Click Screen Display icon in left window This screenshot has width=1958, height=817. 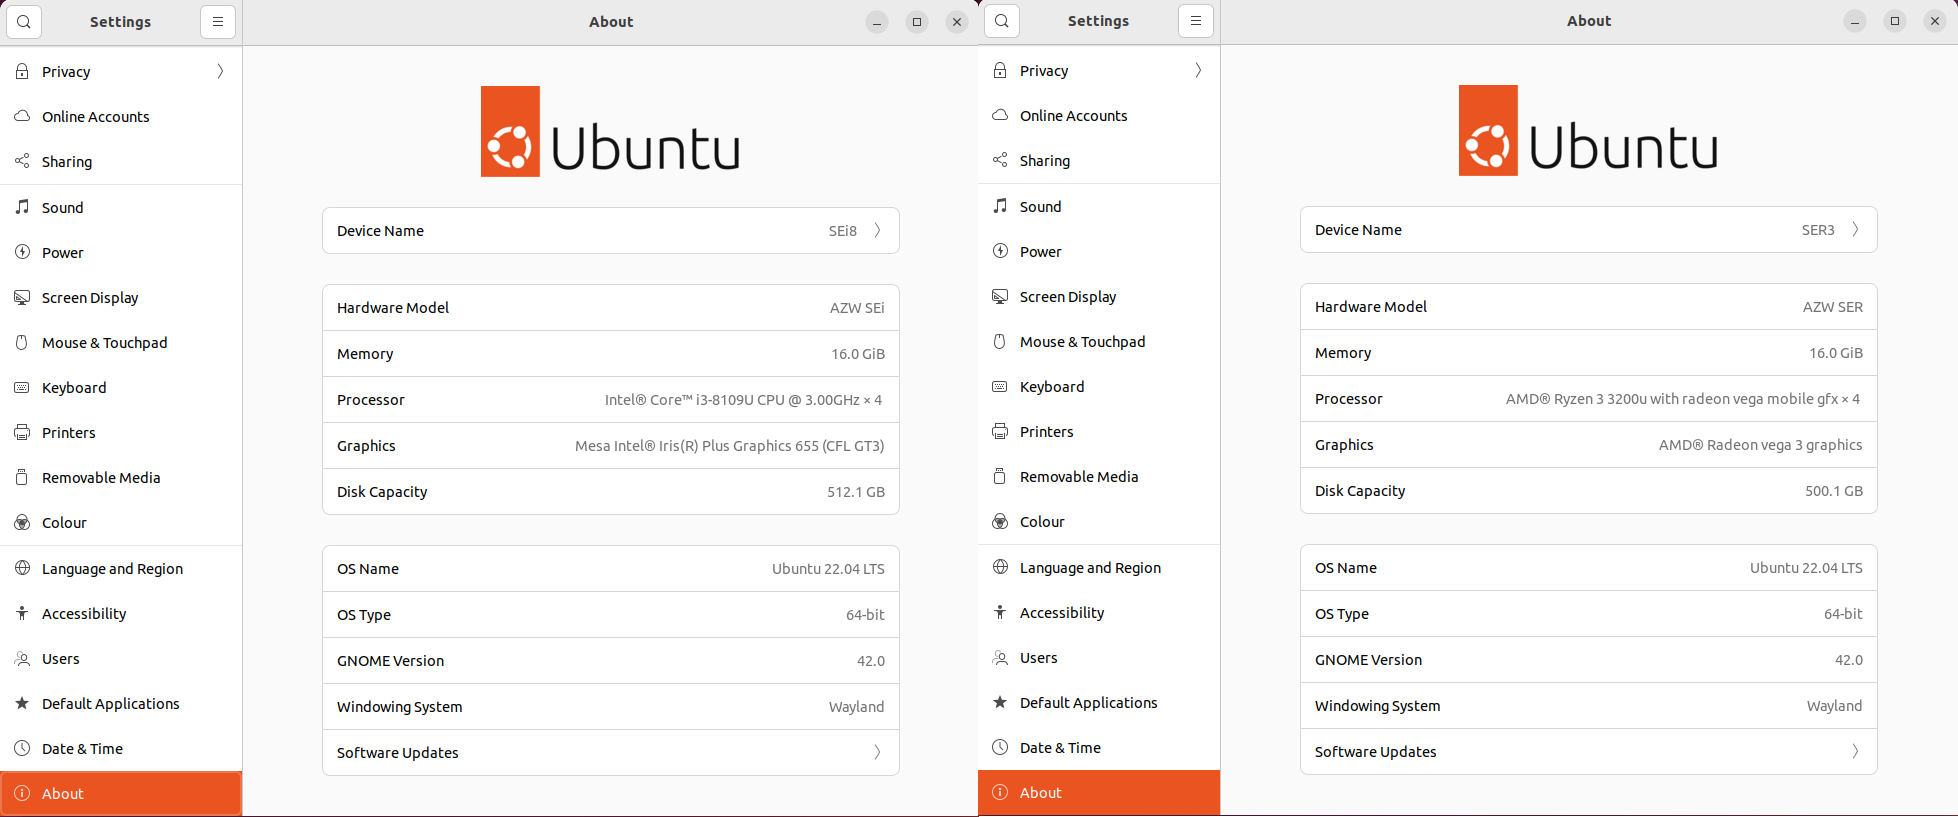click(x=22, y=298)
